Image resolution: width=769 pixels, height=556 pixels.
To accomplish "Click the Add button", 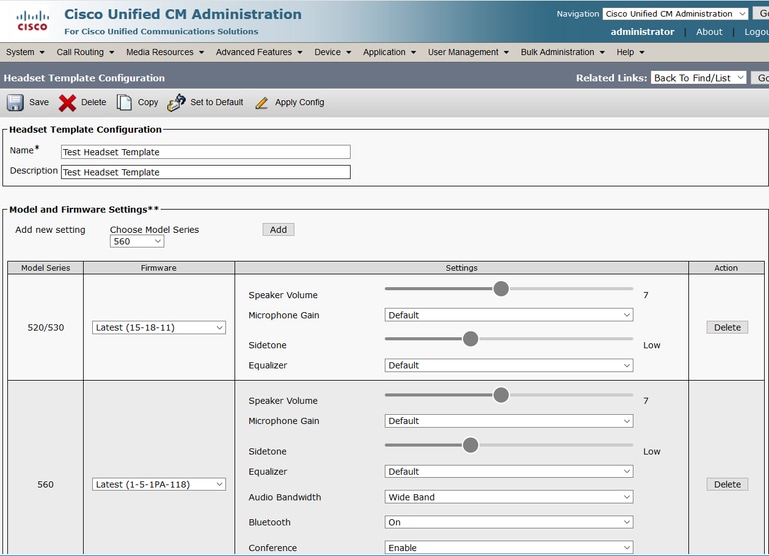I will tap(279, 229).
